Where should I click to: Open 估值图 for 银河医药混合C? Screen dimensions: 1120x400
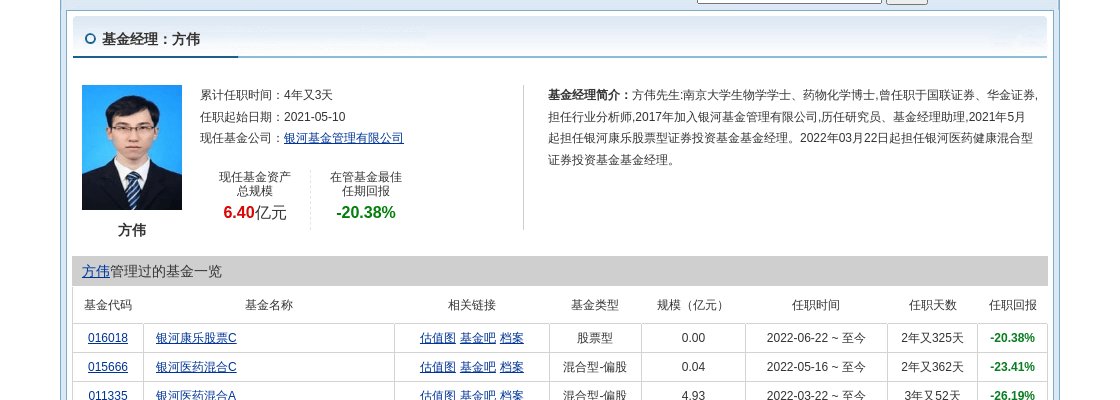438,367
